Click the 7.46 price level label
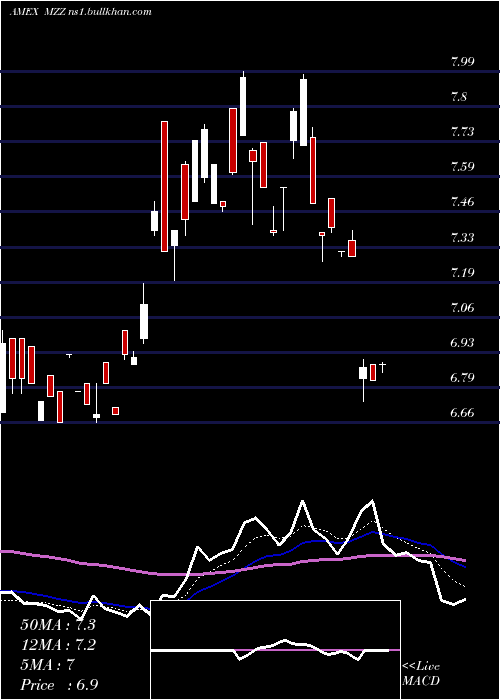 462,202
